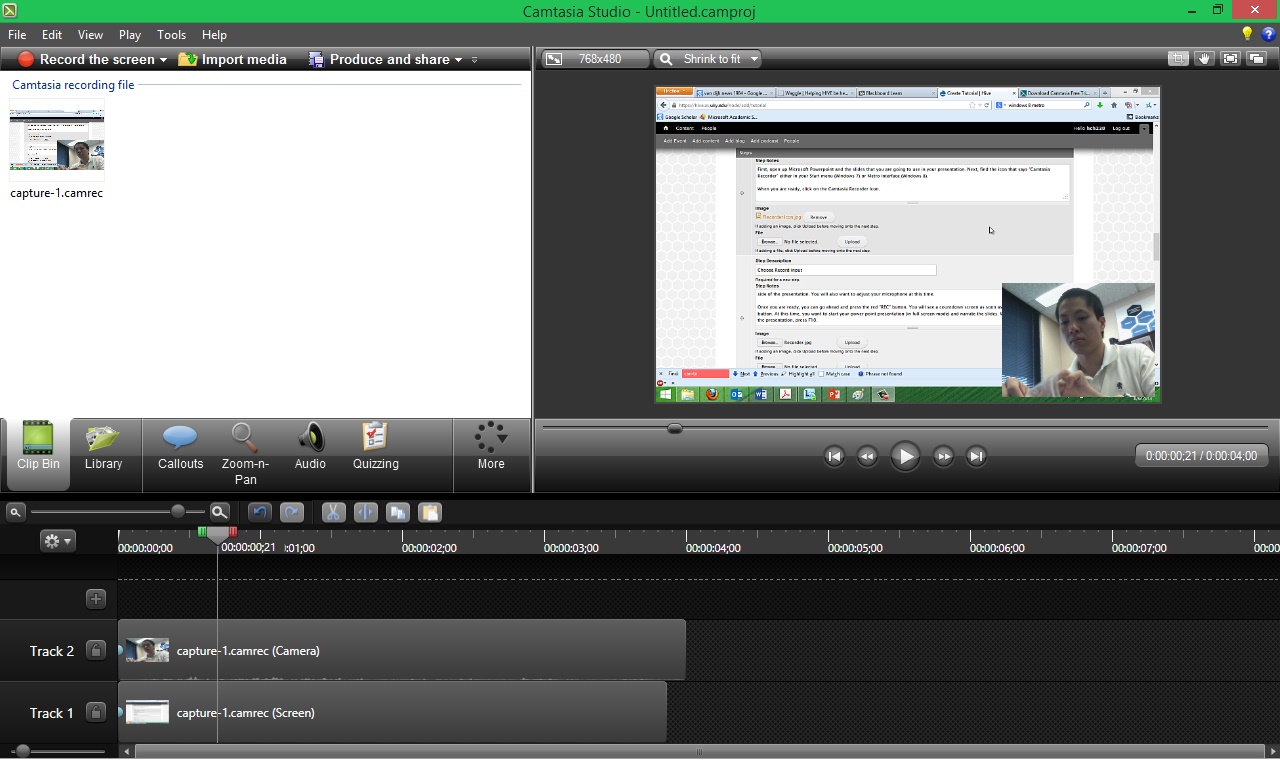The image size is (1280, 760).
Task: Click the Copy icon in timeline toolbar
Action: click(x=398, y=512)
